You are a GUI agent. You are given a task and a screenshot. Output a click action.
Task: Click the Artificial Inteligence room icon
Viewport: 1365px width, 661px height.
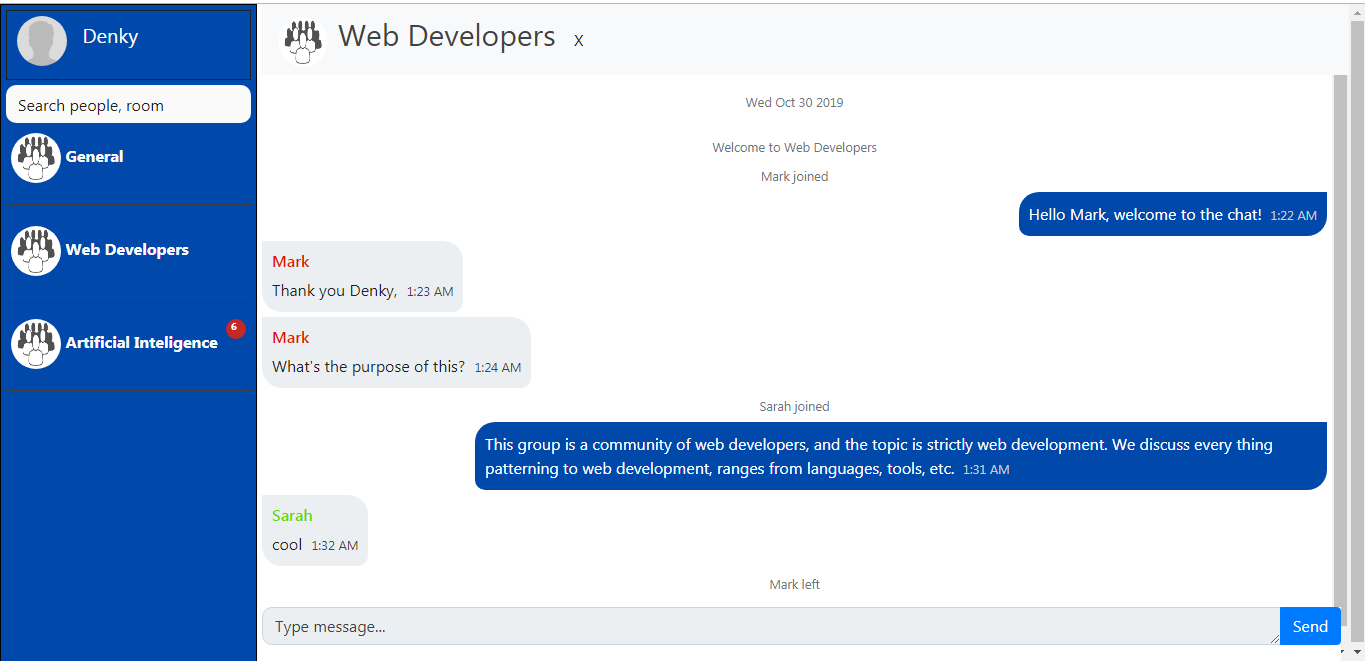(36, 343)
